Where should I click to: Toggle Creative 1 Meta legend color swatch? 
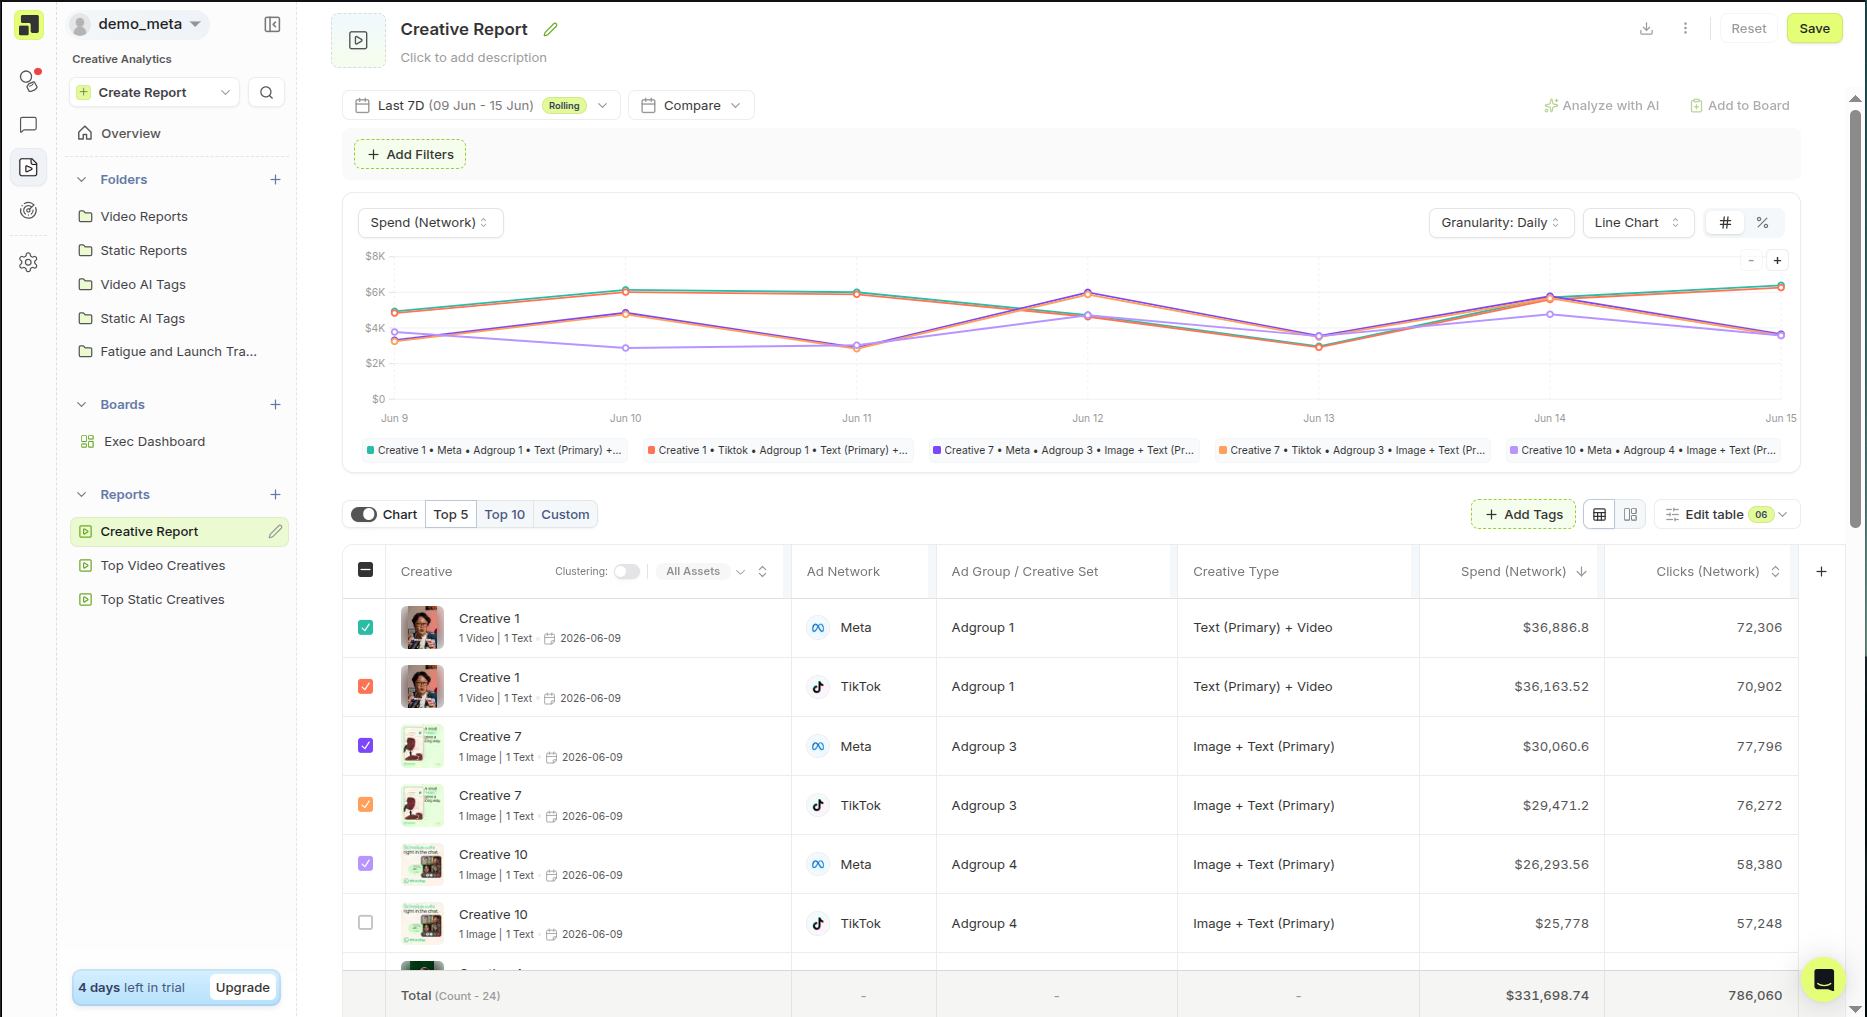[371, 450]
